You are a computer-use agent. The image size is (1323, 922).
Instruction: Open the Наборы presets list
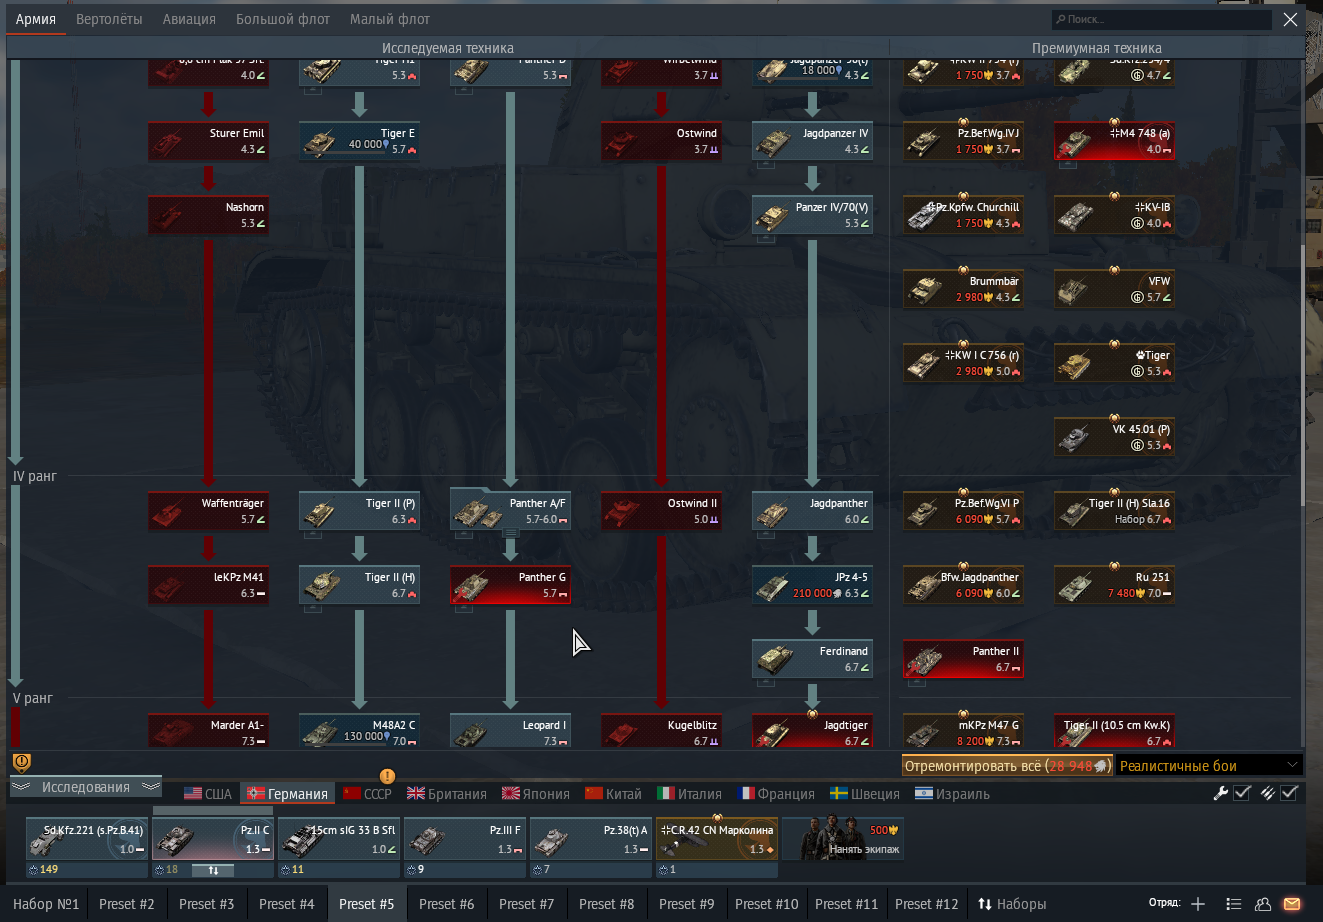1012,904
